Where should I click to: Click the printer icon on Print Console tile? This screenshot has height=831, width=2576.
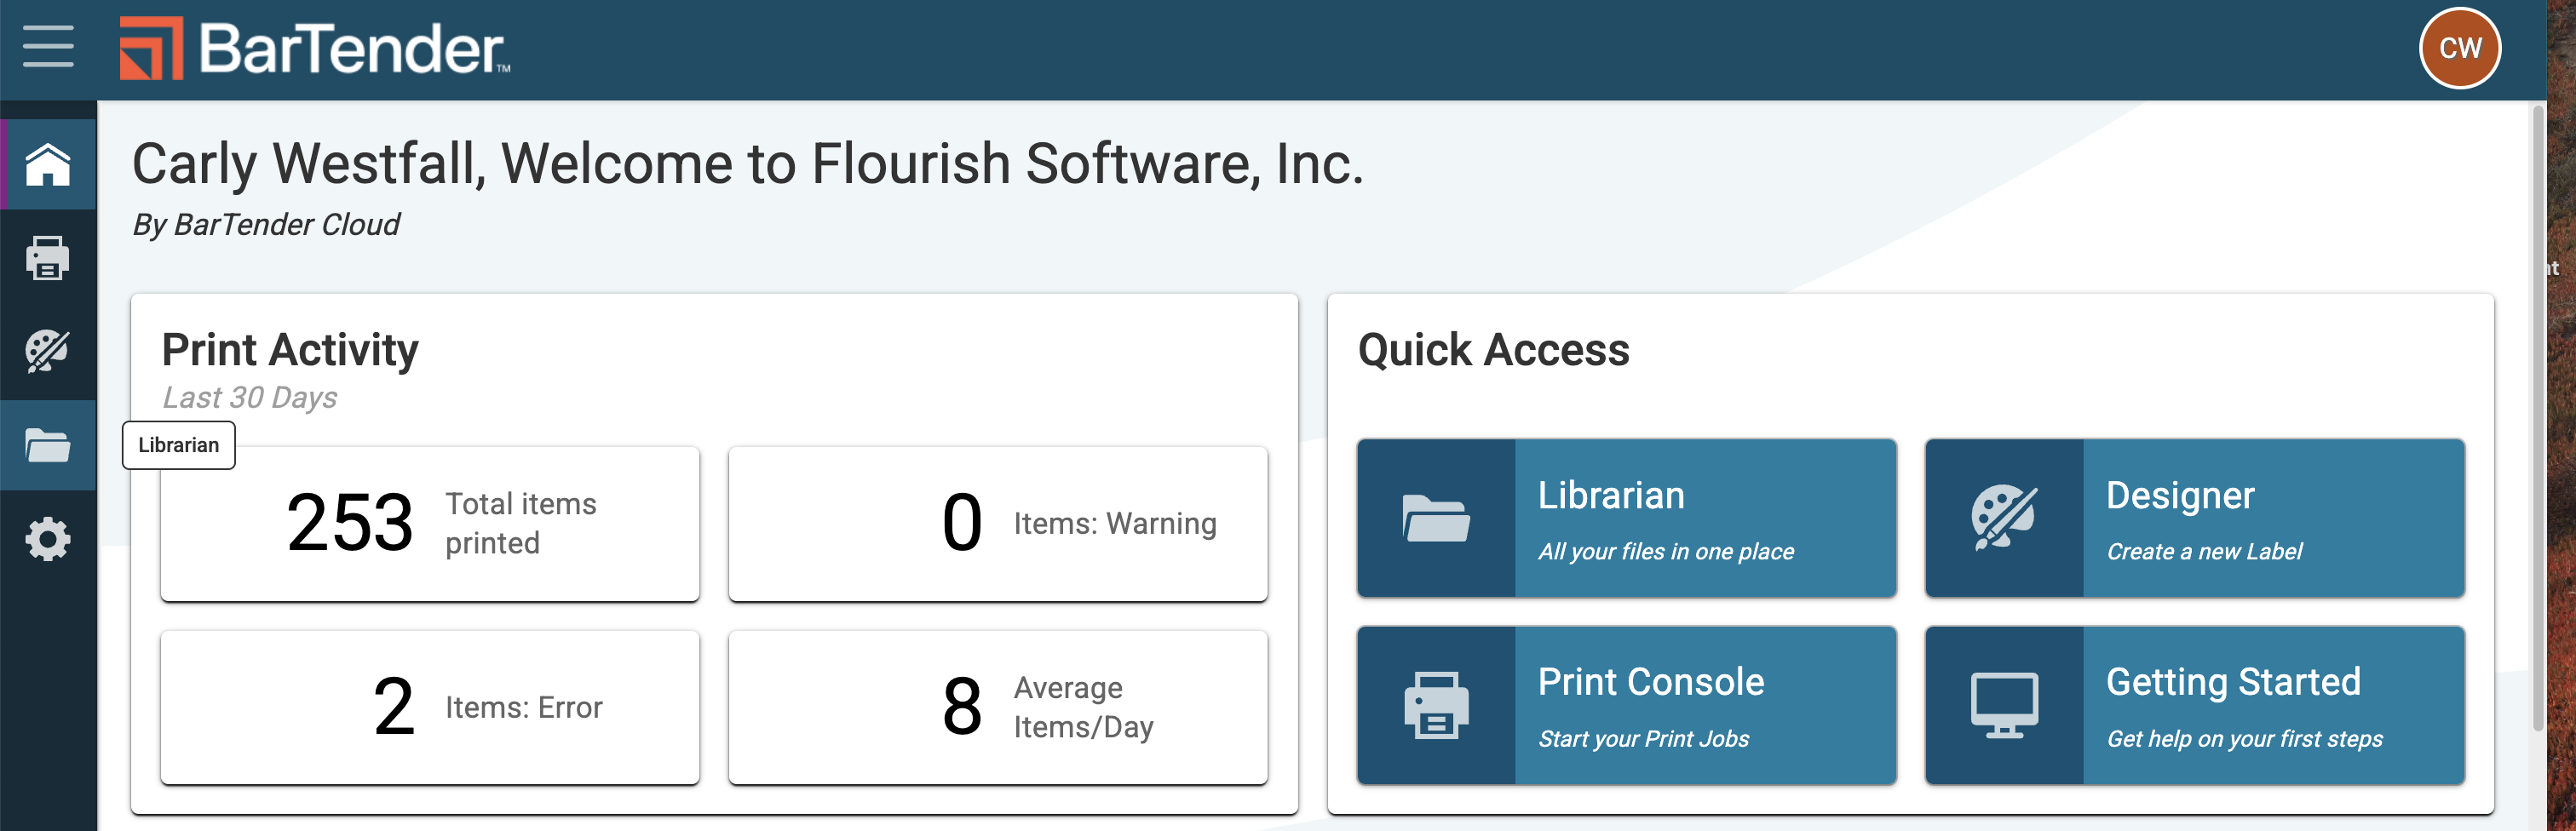pos(1436,705)
